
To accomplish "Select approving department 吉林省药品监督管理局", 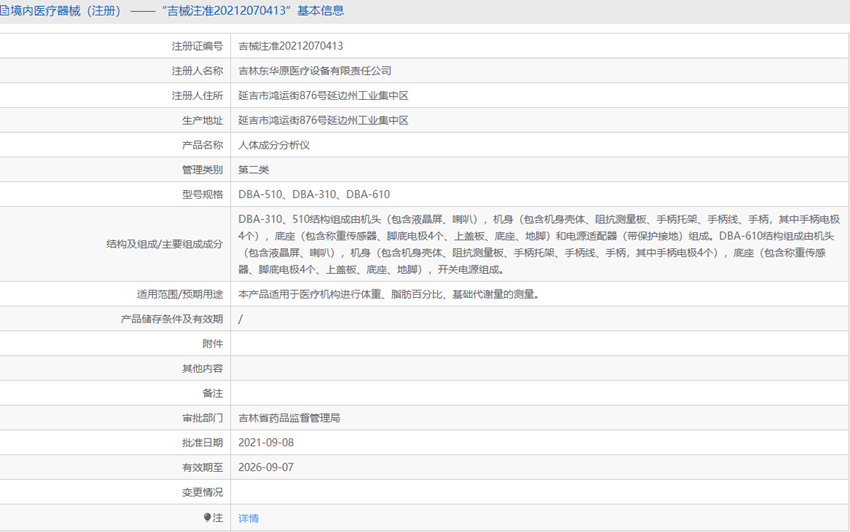I will pos(289,418).
